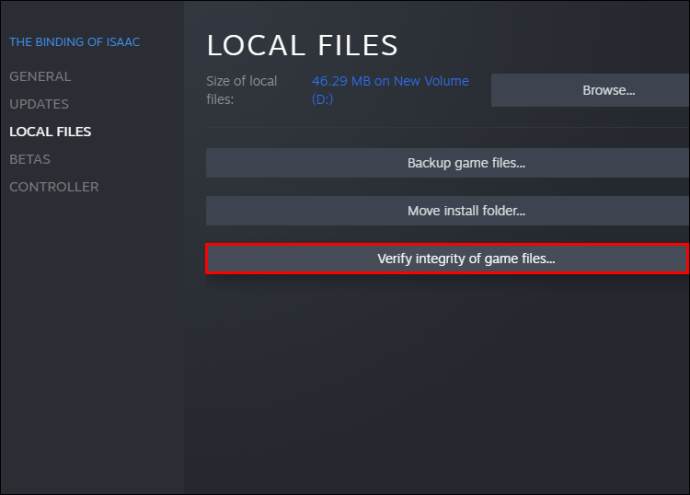Screen dimensions: 690x495
Task: Click empty space above the LOCAL FILES heading
Action: pyautogui.click(x=436, y=15)
